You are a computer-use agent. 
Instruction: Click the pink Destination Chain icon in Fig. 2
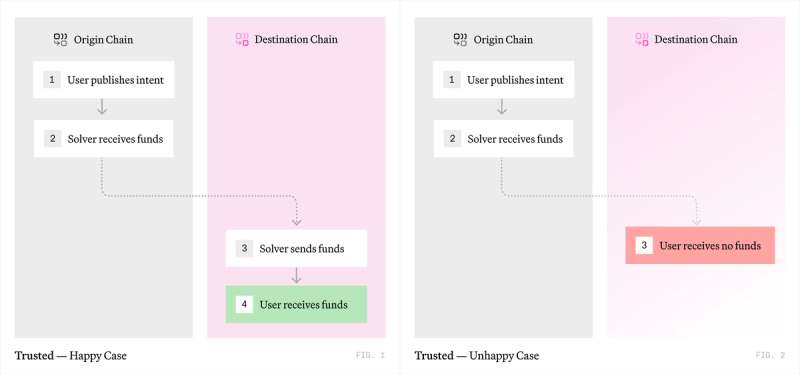coord(642,40)
